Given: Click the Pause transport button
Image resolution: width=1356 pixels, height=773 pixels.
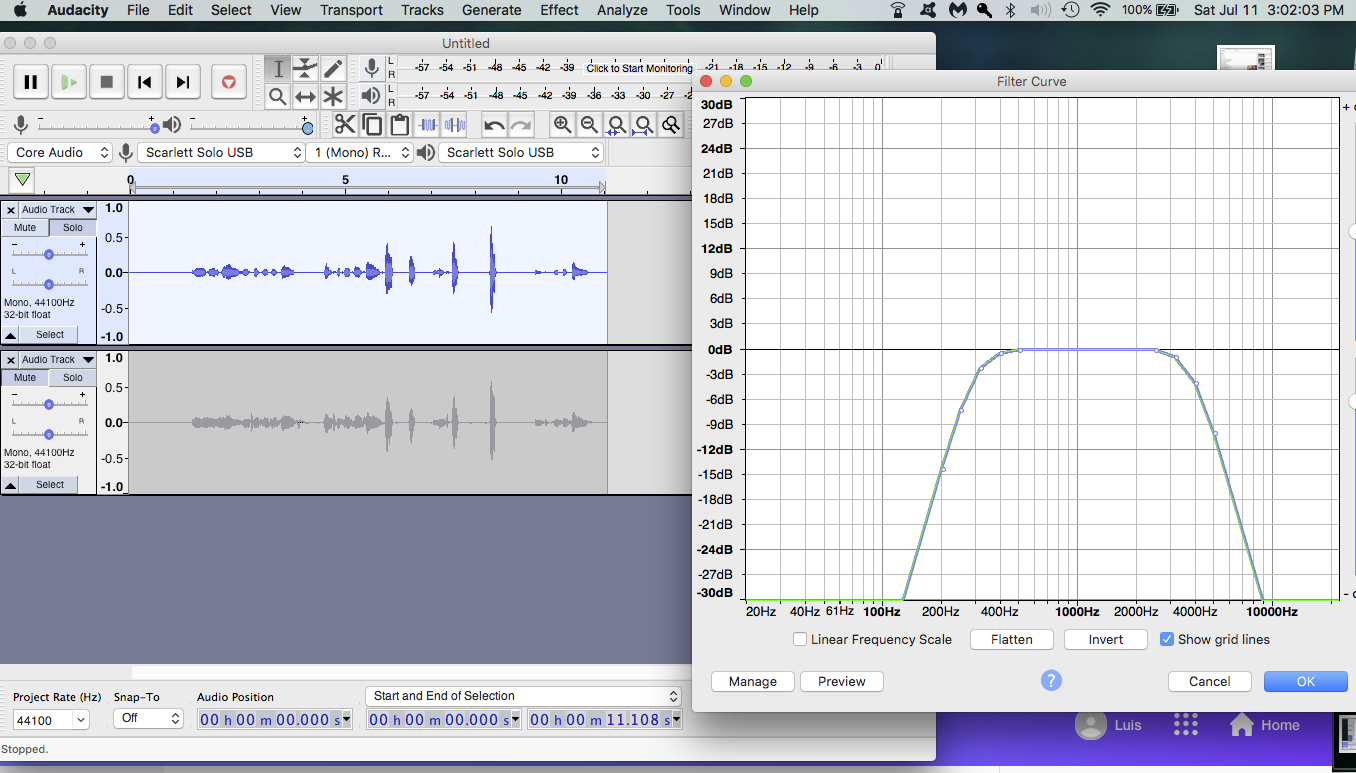Looking at the screenshot, I should 31,82.
